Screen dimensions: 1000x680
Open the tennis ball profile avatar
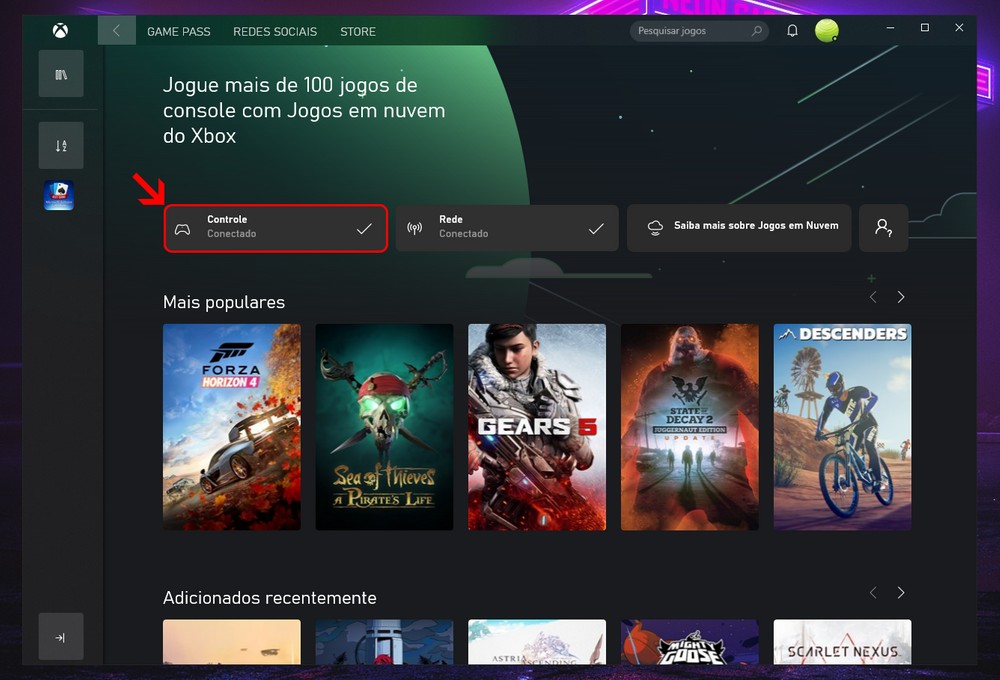pos(827,31)
